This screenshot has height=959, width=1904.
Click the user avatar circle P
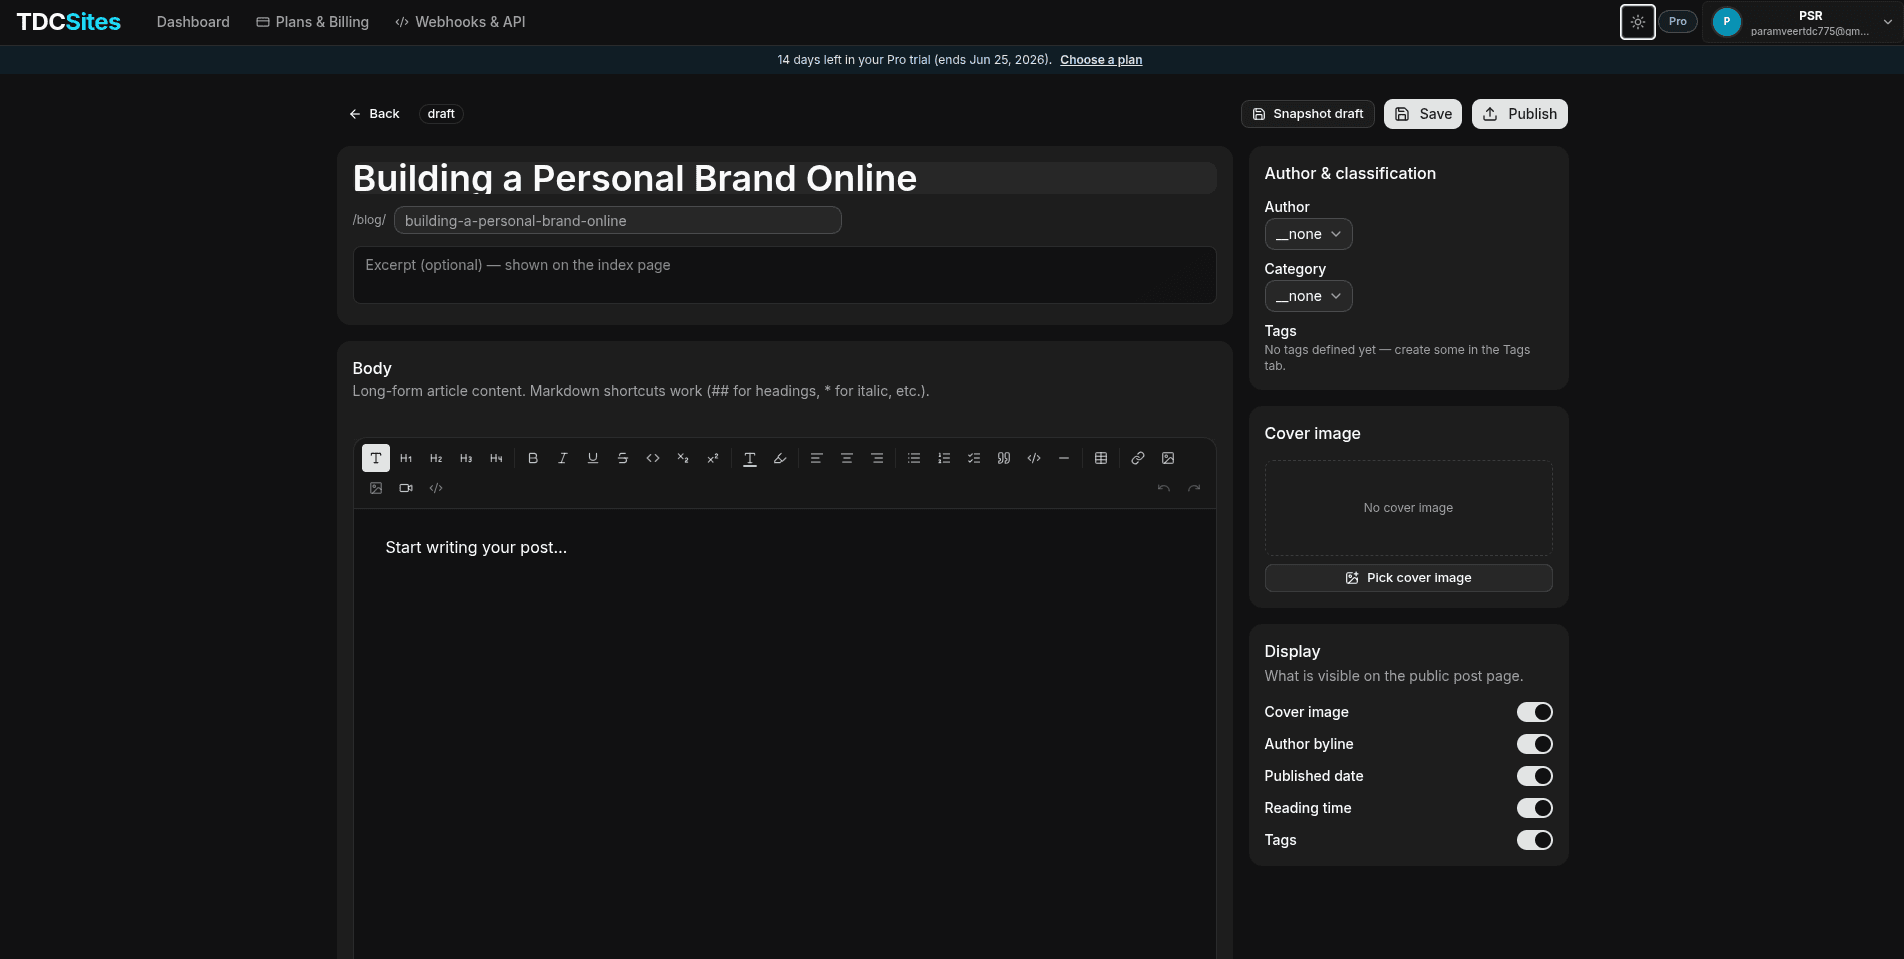pyautogui.click(x=1726, y=22)
